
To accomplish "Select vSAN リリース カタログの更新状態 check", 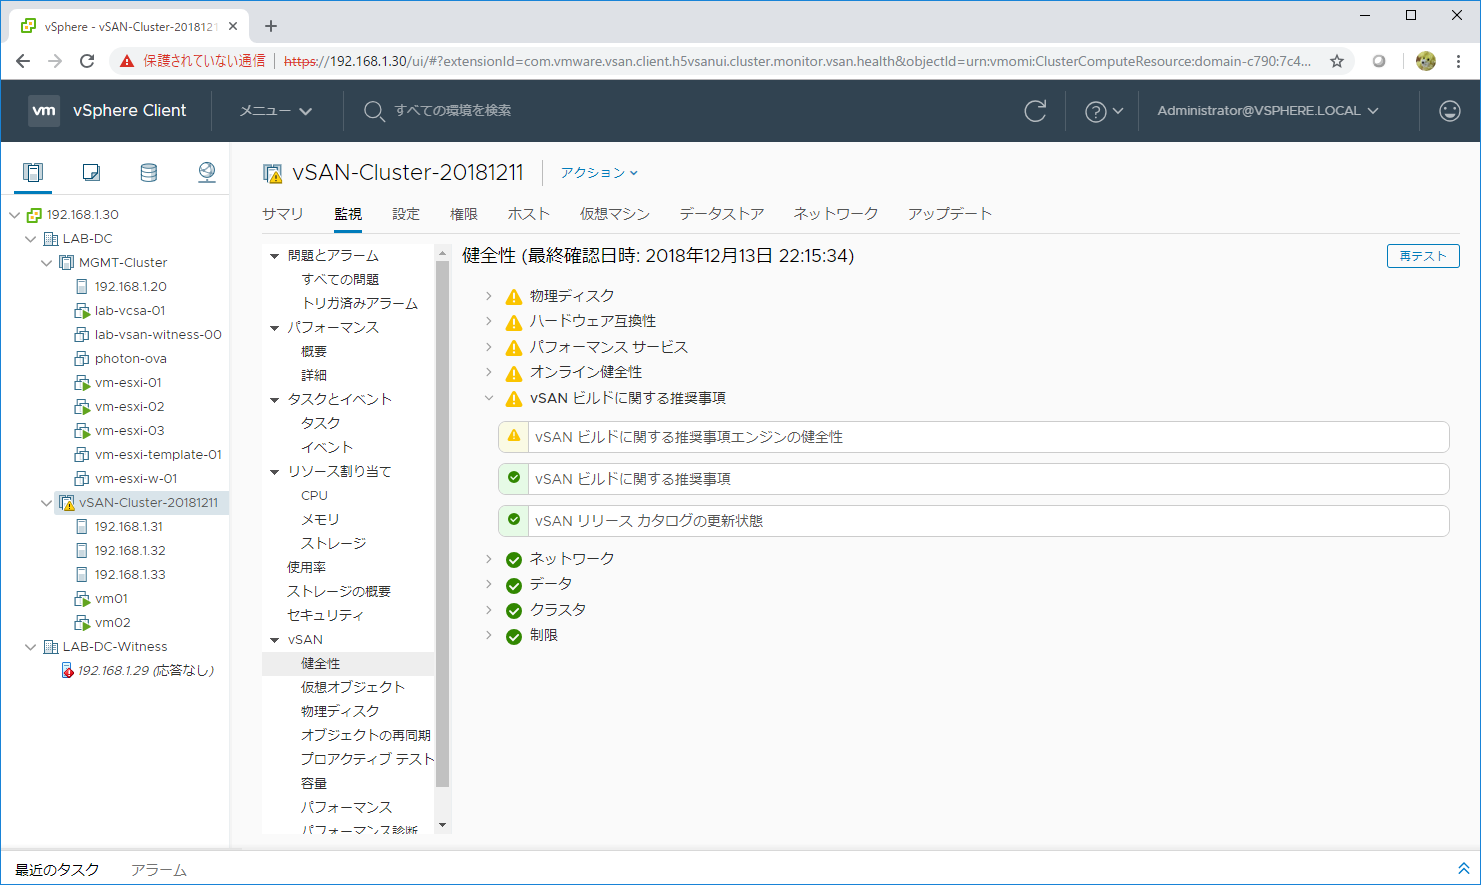I will click(974, 521).
